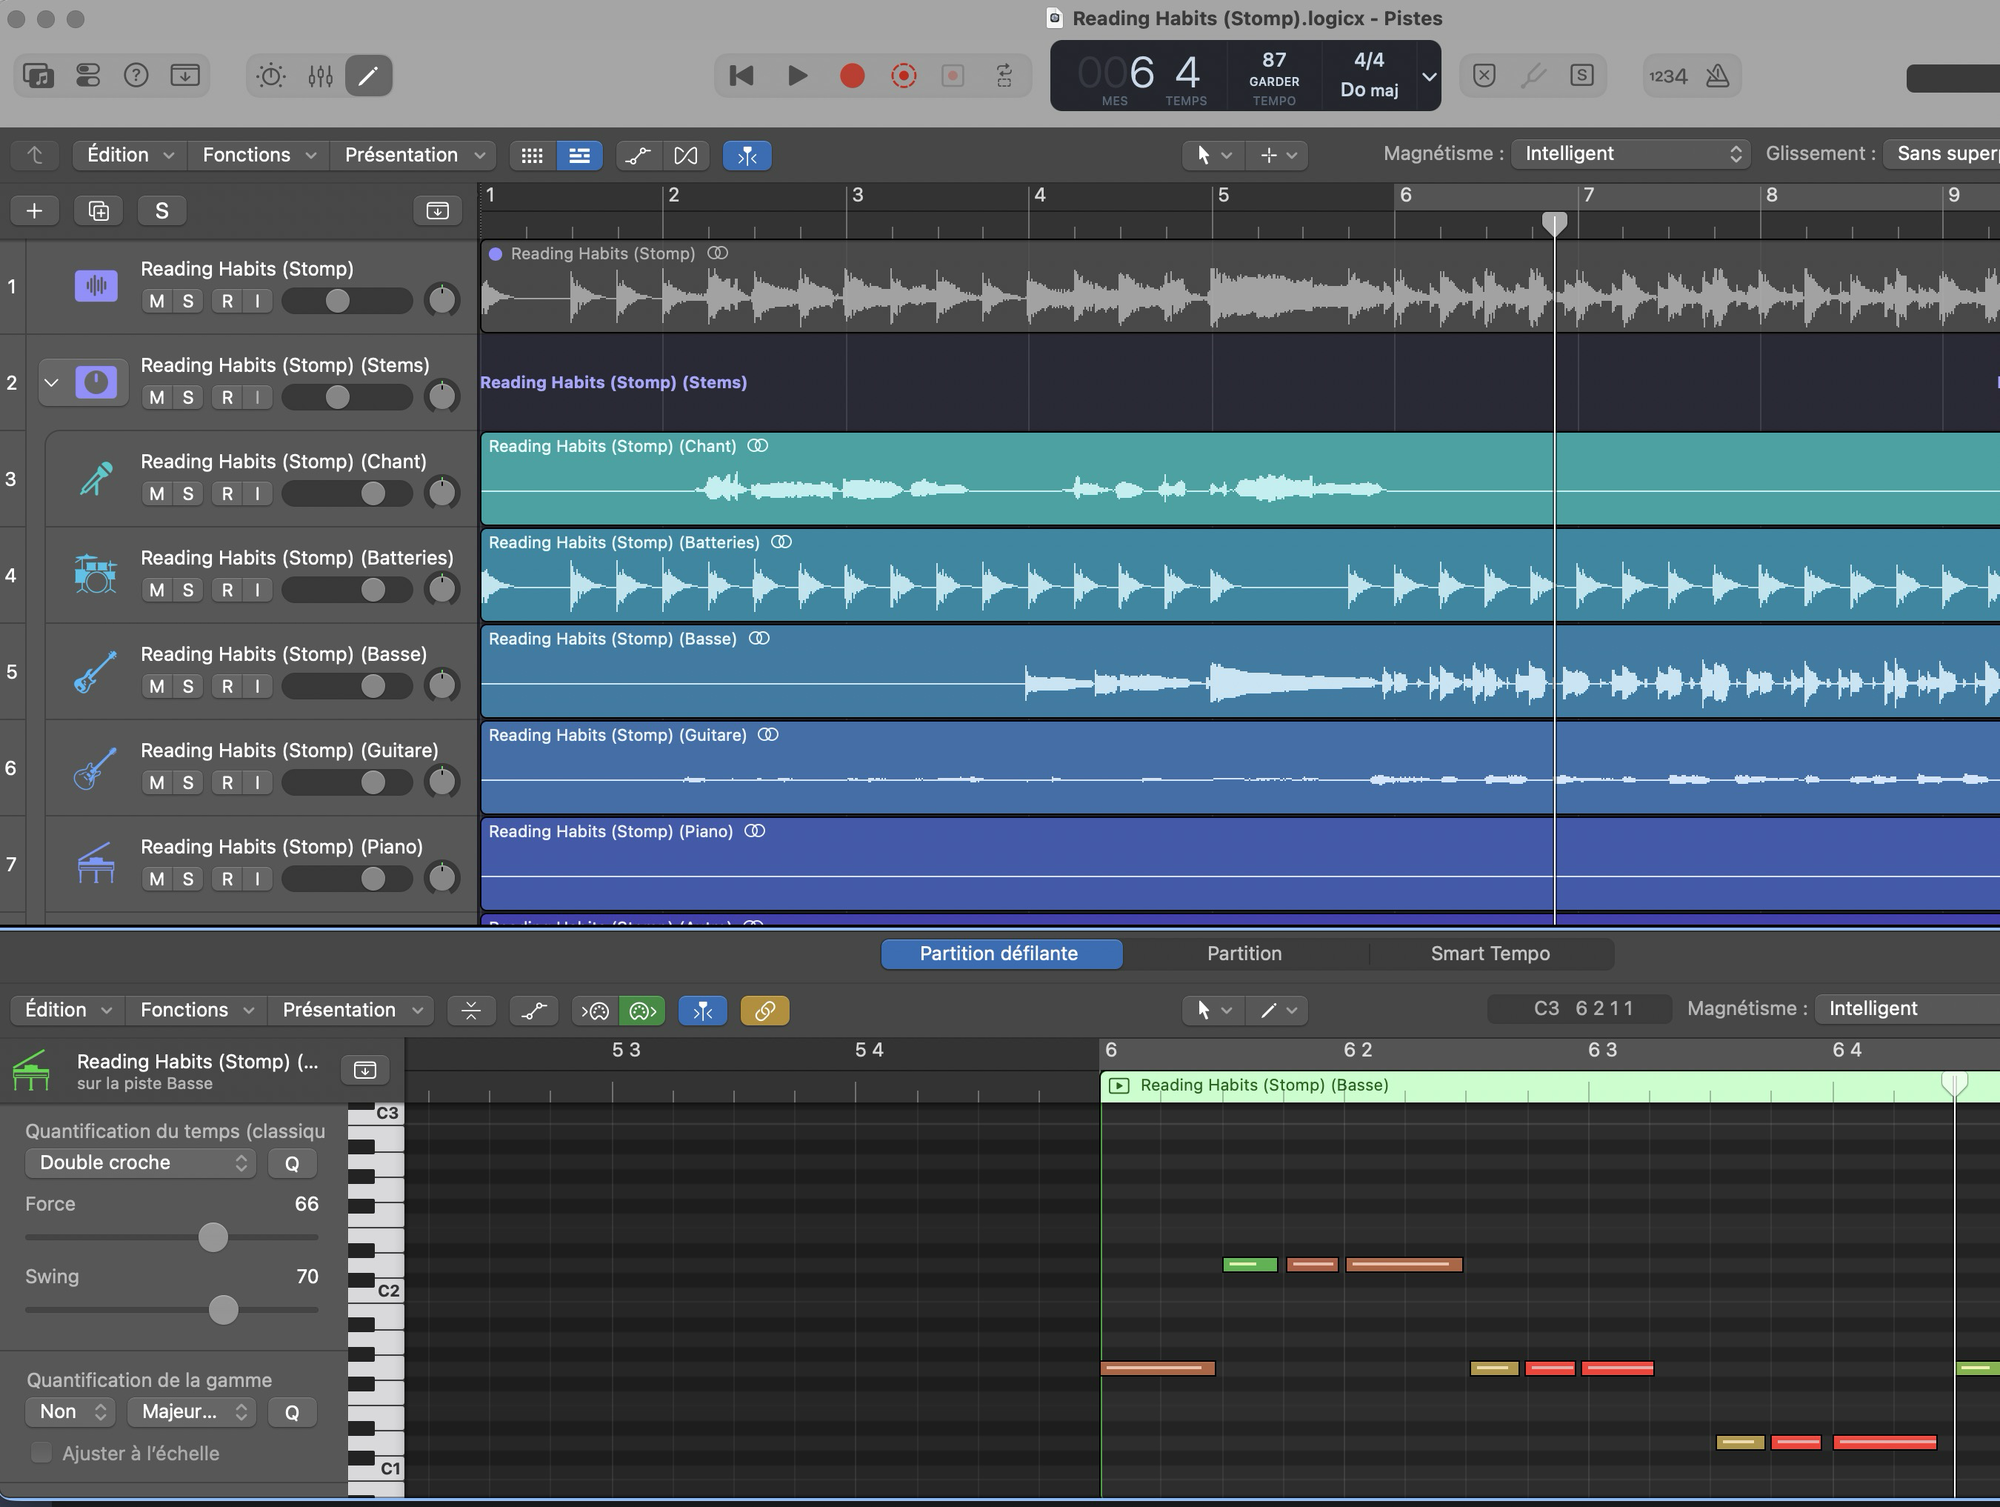
Task: Add a new track with plus button
Action: point(34,210)
